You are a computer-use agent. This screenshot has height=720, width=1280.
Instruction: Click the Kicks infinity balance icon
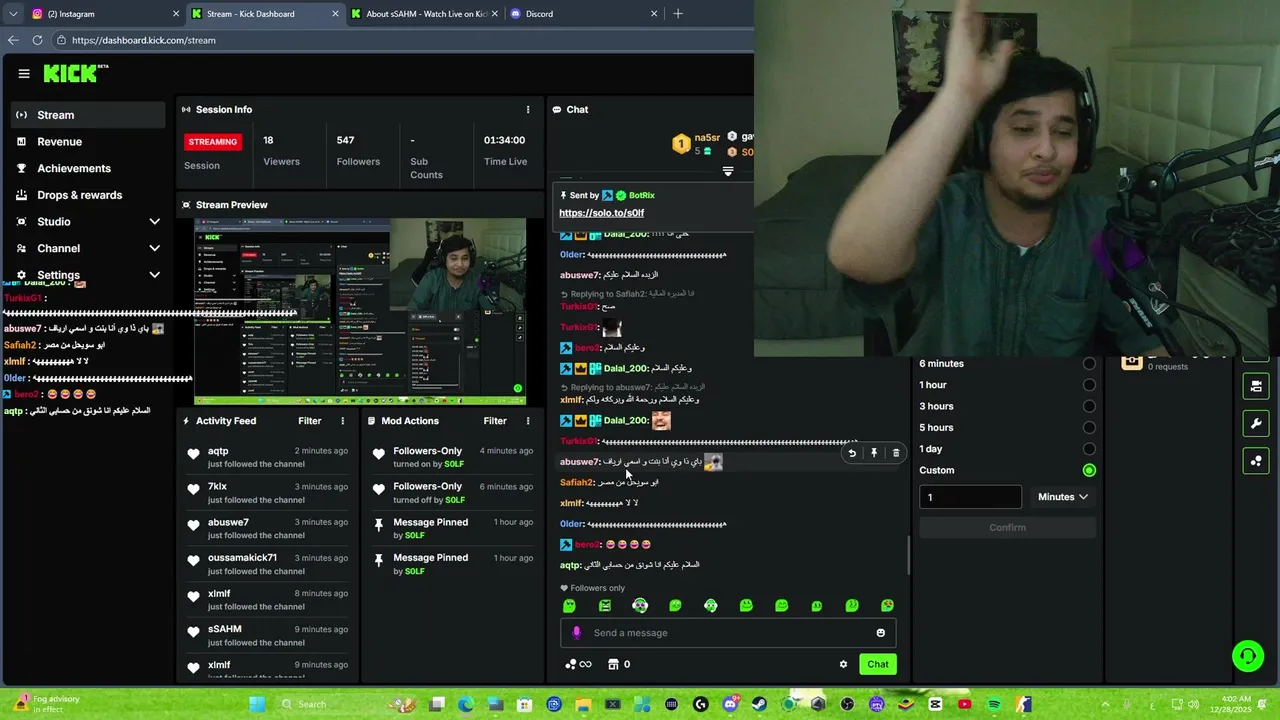coord(578,664)
